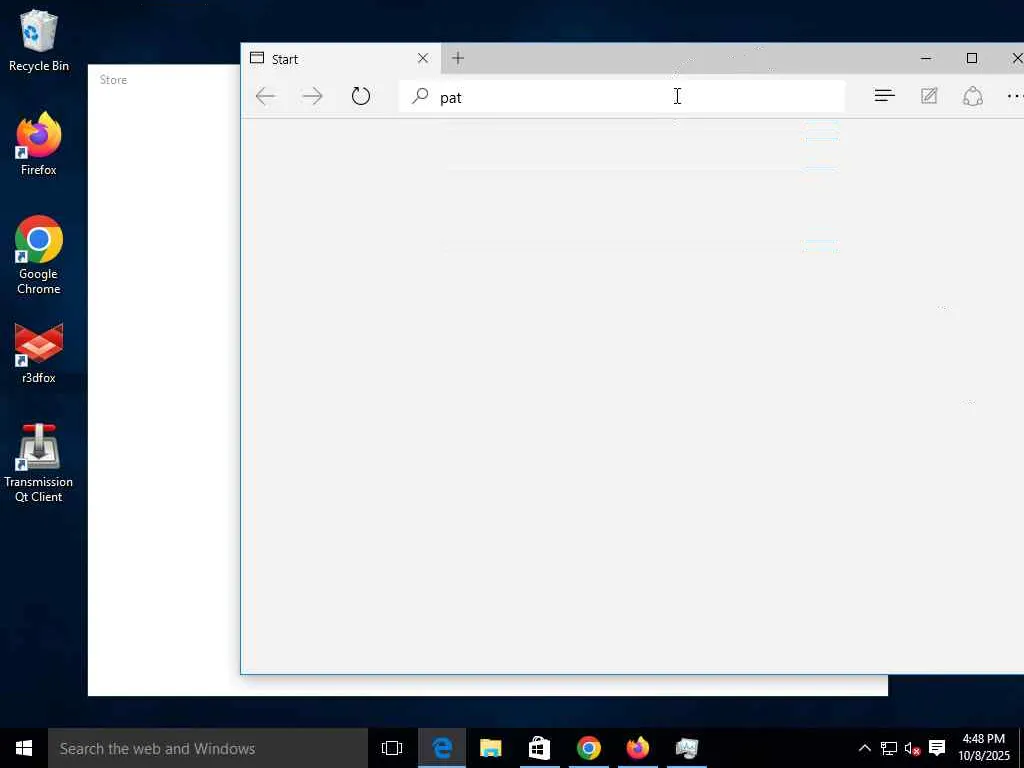Open a new tab with plus button
This screenshot has width=1024, height=768.
point(458,58)
